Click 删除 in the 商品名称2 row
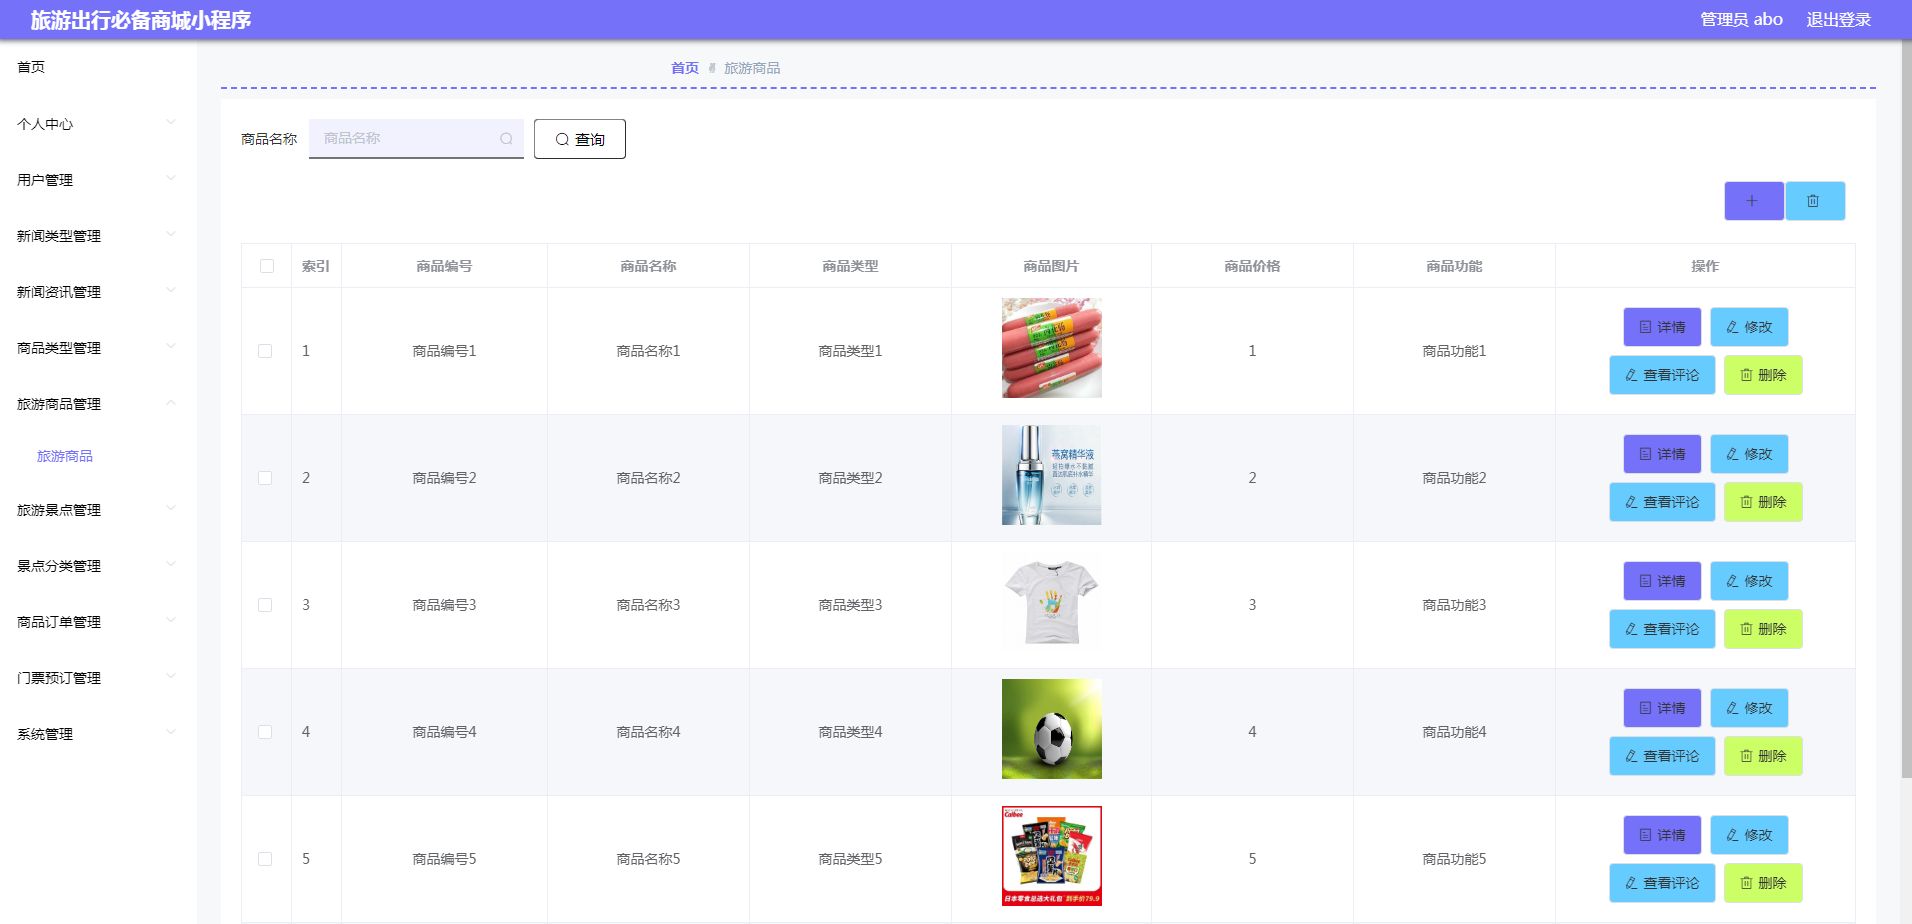 (x=1763, y=502)
